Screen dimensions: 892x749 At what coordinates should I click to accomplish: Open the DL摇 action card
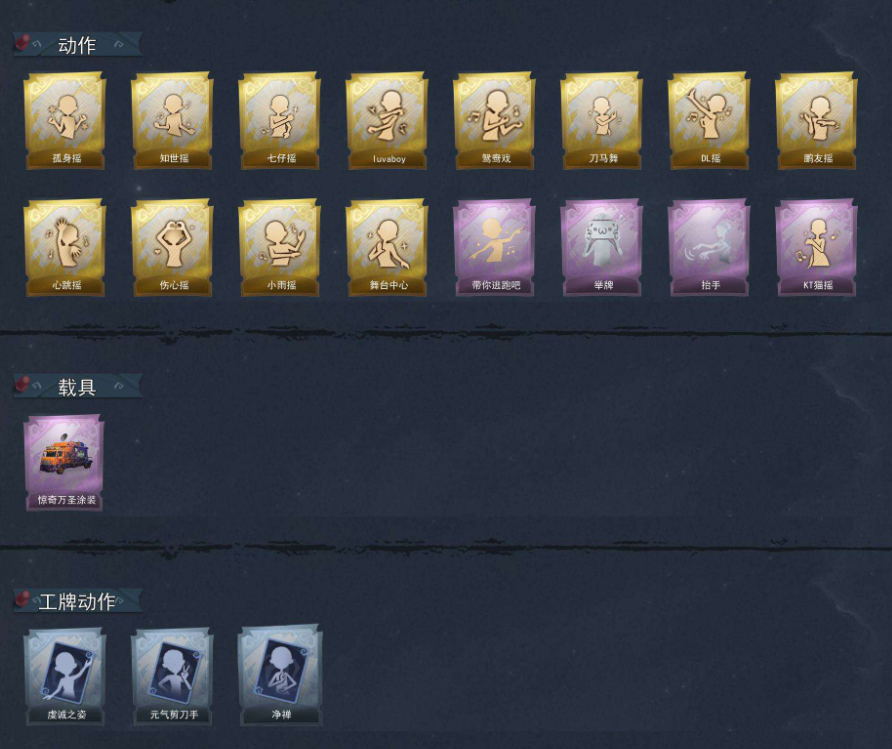[709, 121]
